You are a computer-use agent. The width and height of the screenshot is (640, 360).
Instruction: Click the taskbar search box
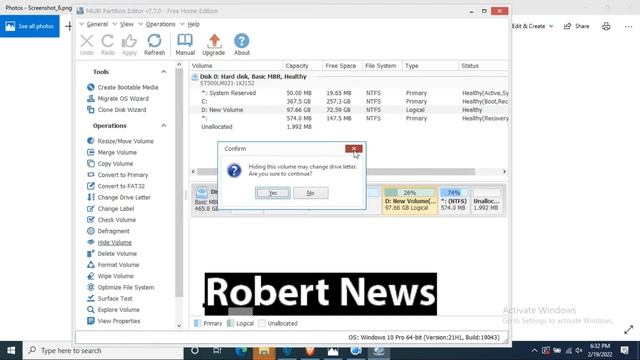pos(103,351)
